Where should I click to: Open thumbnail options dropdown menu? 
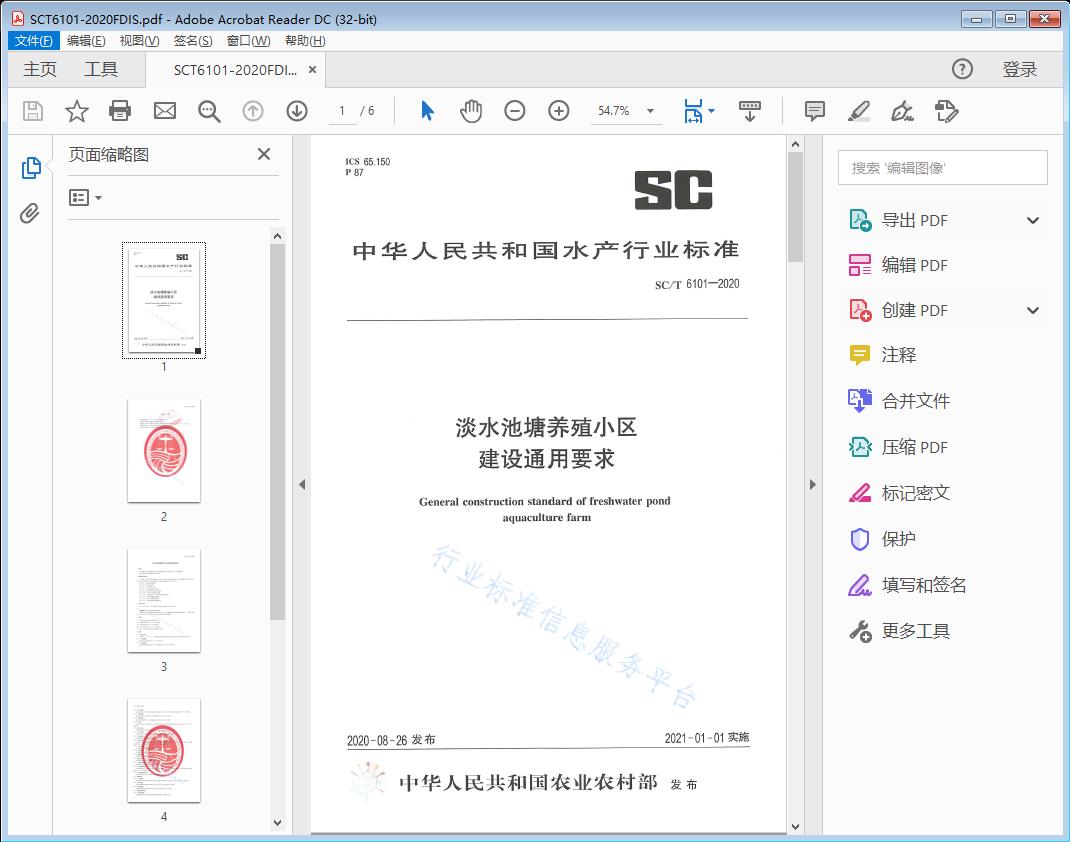click(85, 198)
